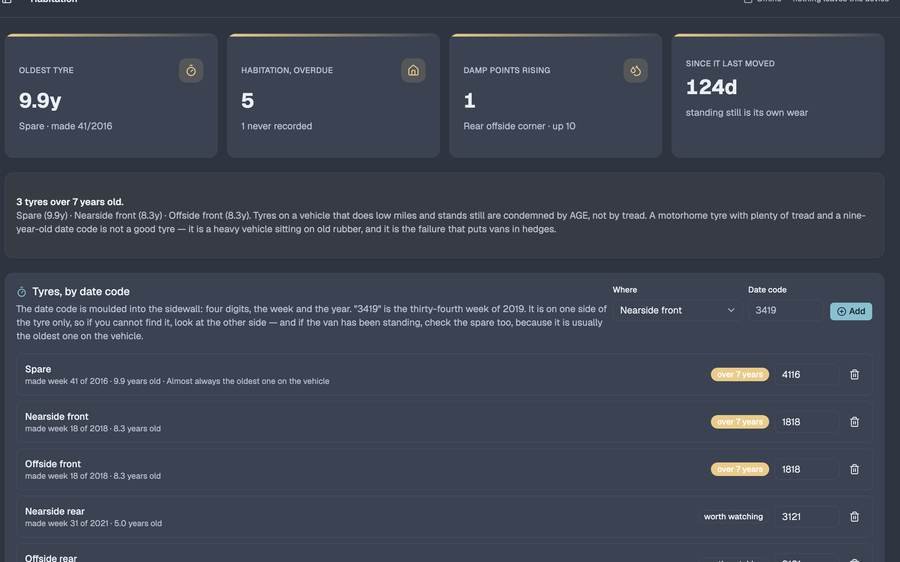The height and width of the screenshot is (562, 900).
Task: Click the 'Tyres, by date code' heading
Action: (81, 292)
